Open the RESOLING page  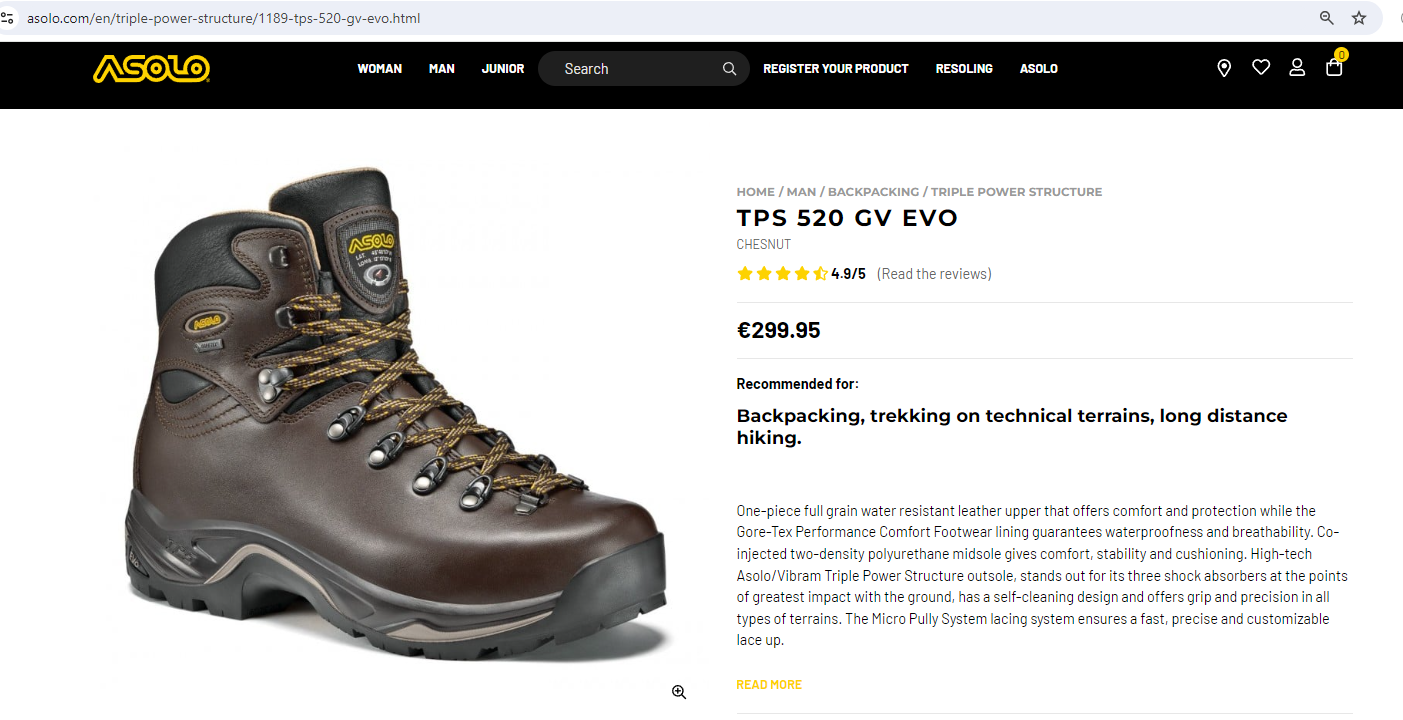[x=964, y=69]
